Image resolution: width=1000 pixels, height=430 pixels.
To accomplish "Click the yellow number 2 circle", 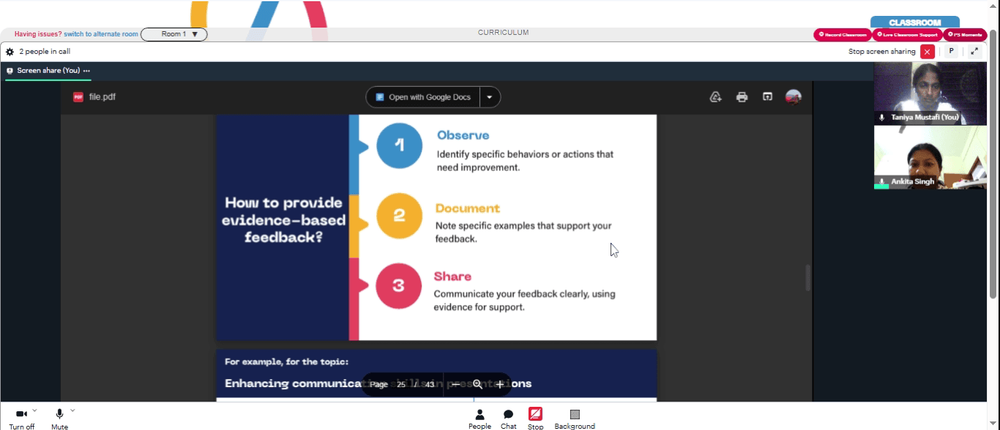I will coord(399,216).
